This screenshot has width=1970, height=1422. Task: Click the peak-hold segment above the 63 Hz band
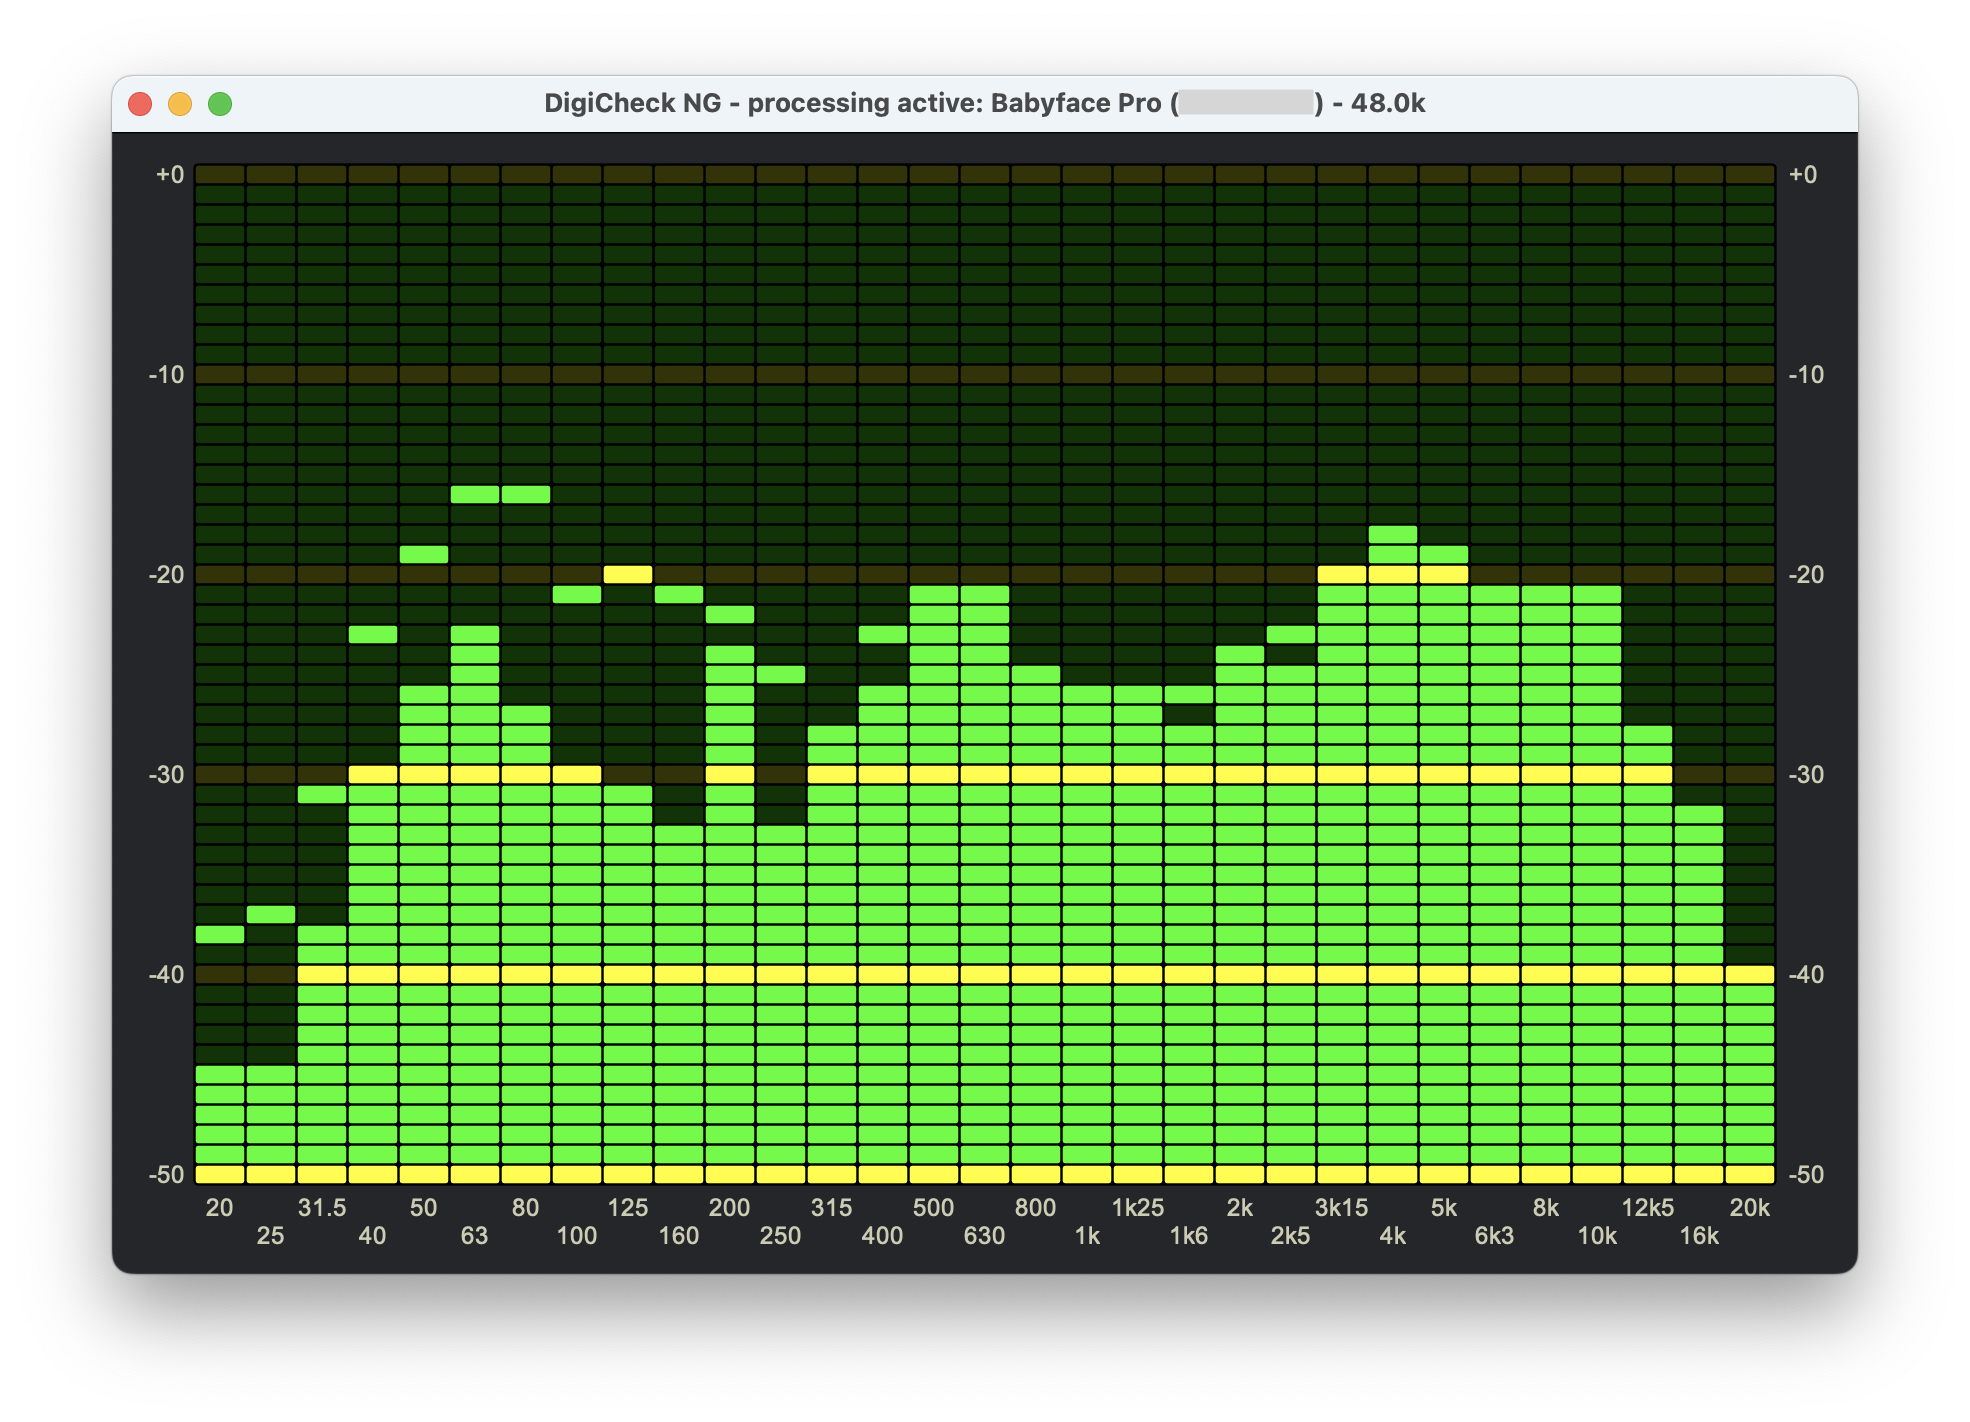click(474, 494)
